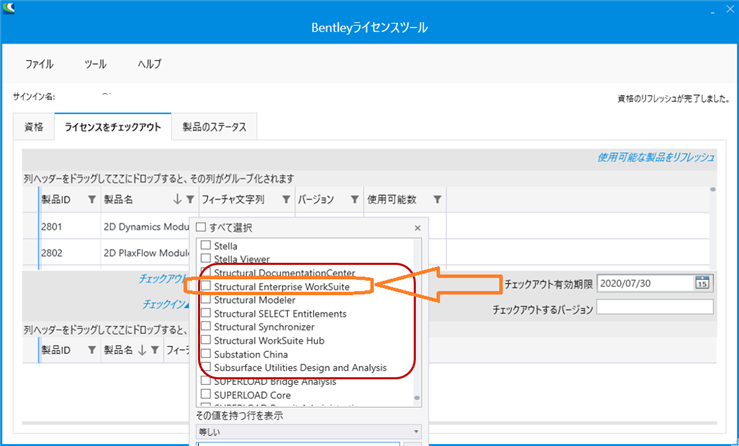Check the Stella checkbox
The width and height of the screenshot is (739, 446).
pos(205,245)
